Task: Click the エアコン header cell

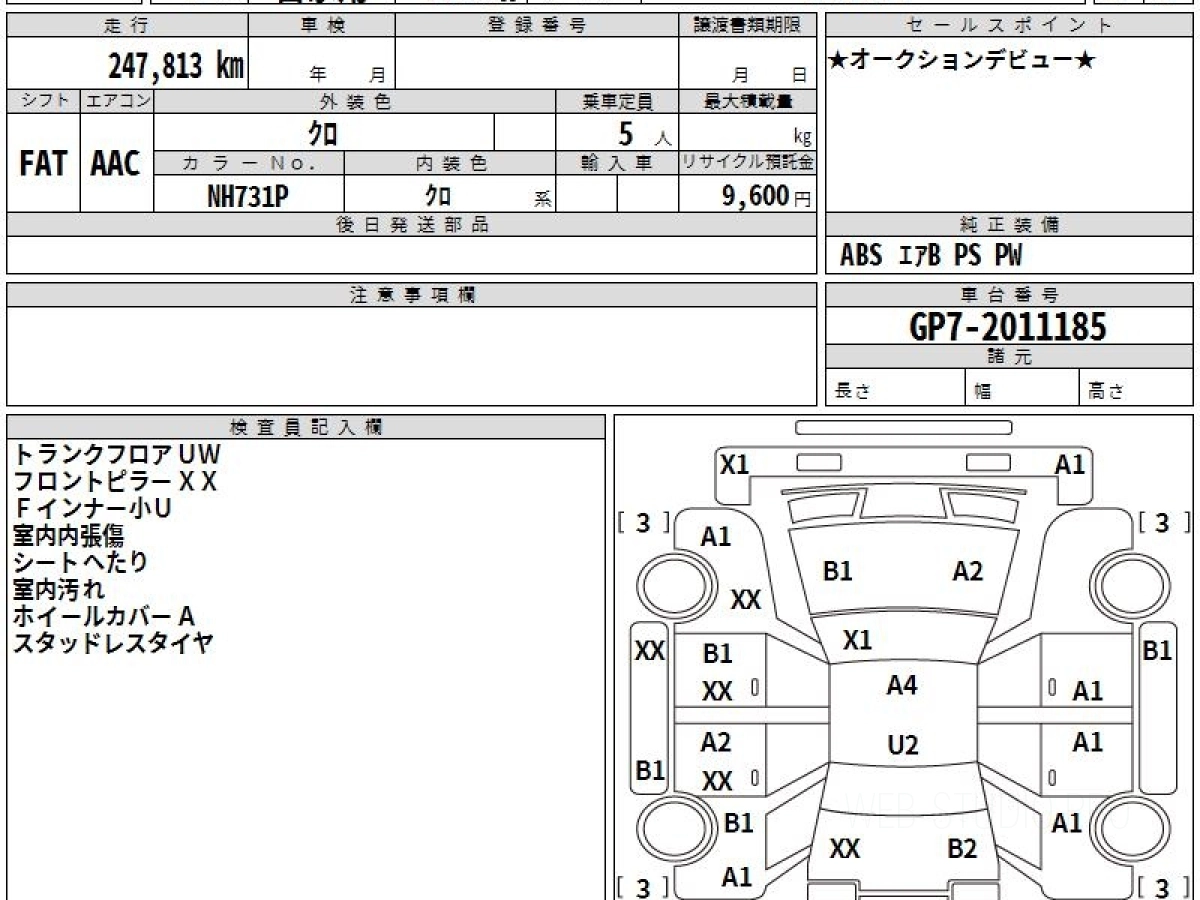Action: 117,100
